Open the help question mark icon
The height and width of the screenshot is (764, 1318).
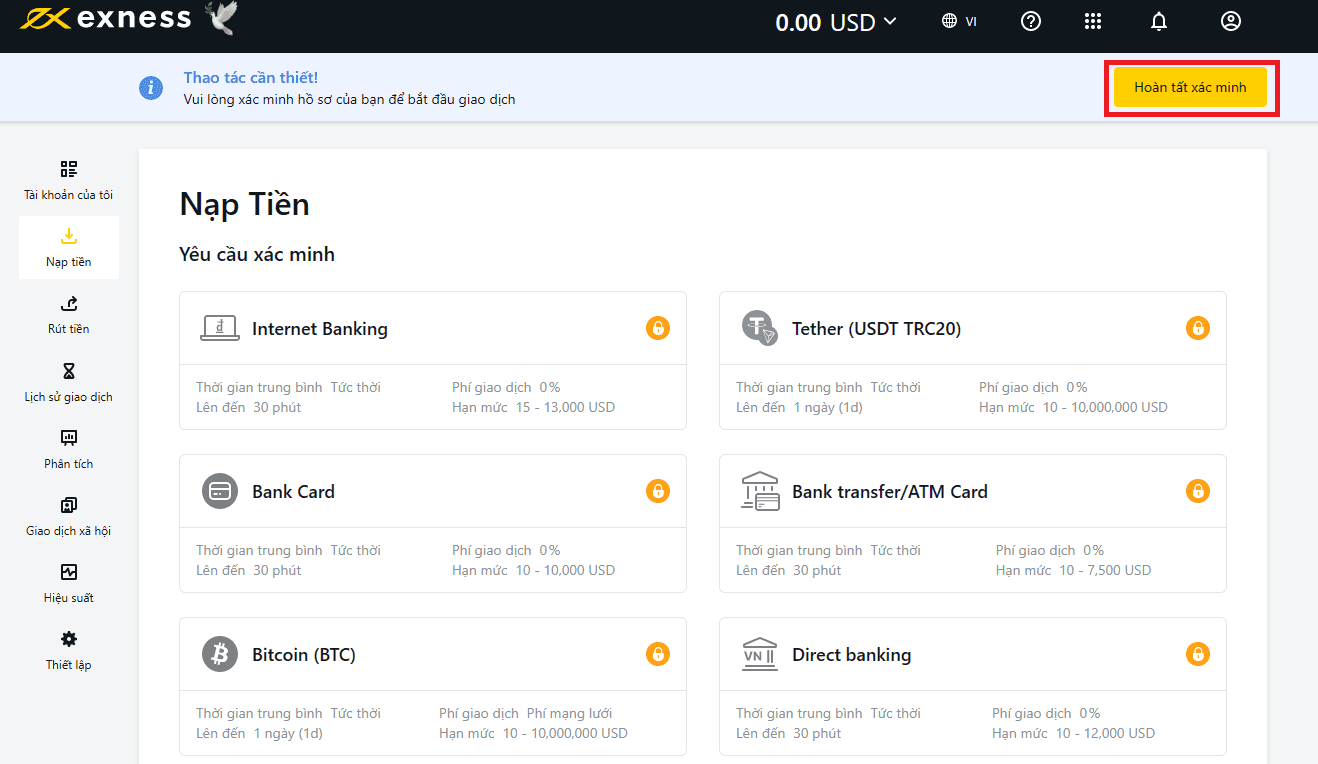click(x=1031, y=21)
